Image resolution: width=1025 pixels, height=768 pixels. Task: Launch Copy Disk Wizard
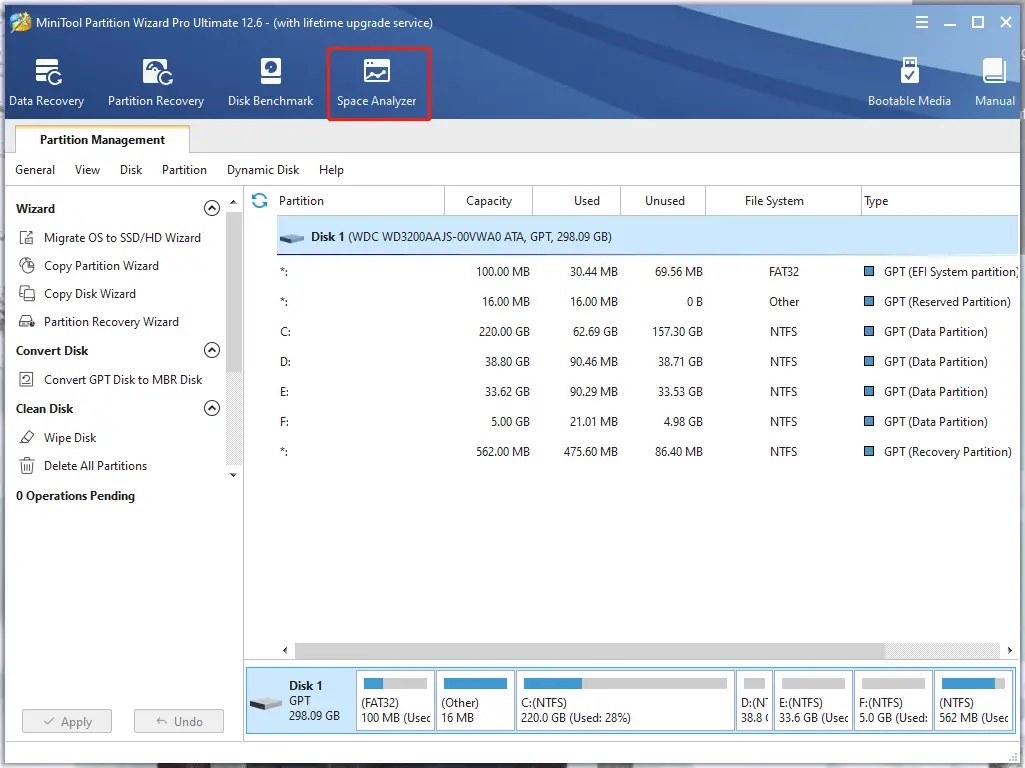pyautogui.click(x=78, y=294)
